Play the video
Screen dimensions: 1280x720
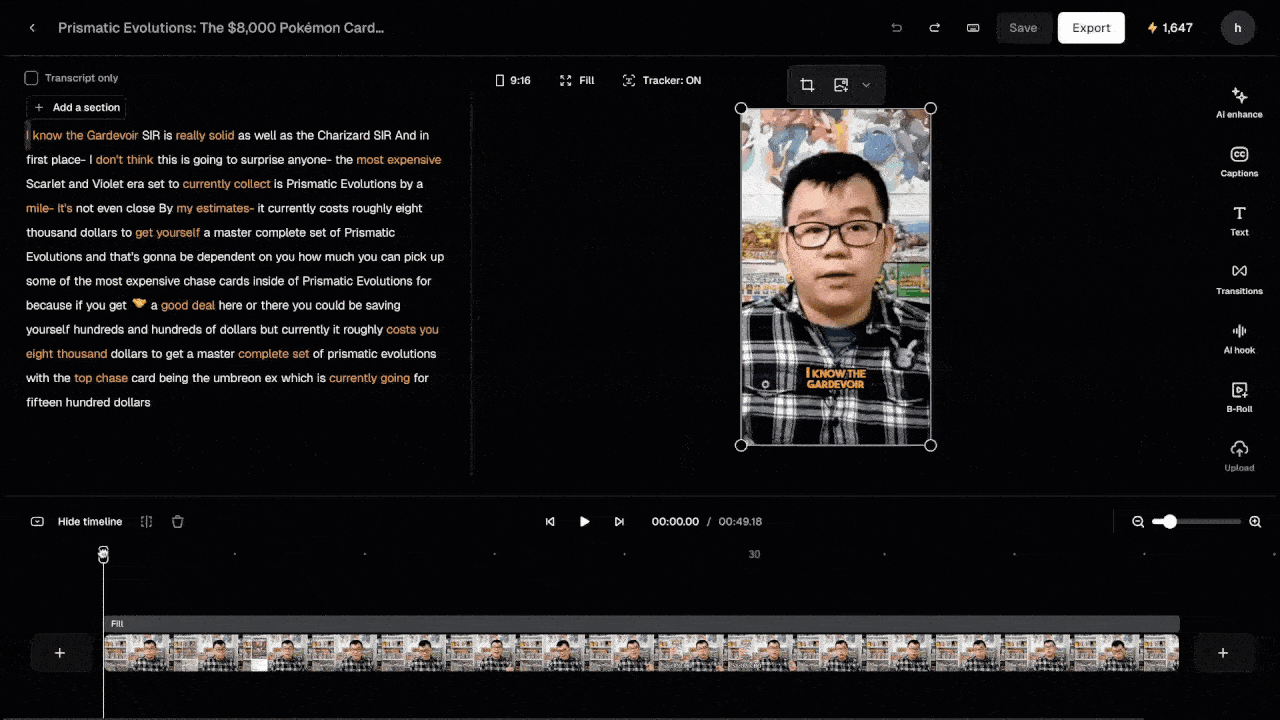585,522
